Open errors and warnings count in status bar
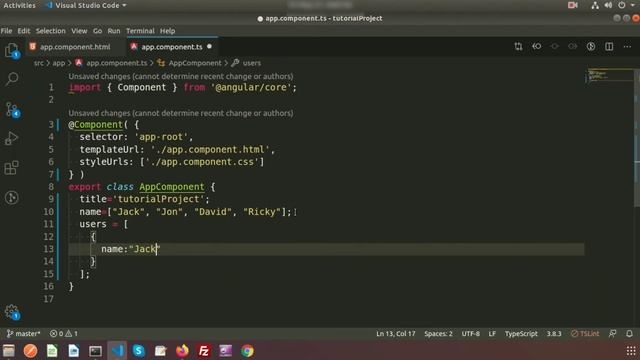640x360 pixels. (64, 333)
